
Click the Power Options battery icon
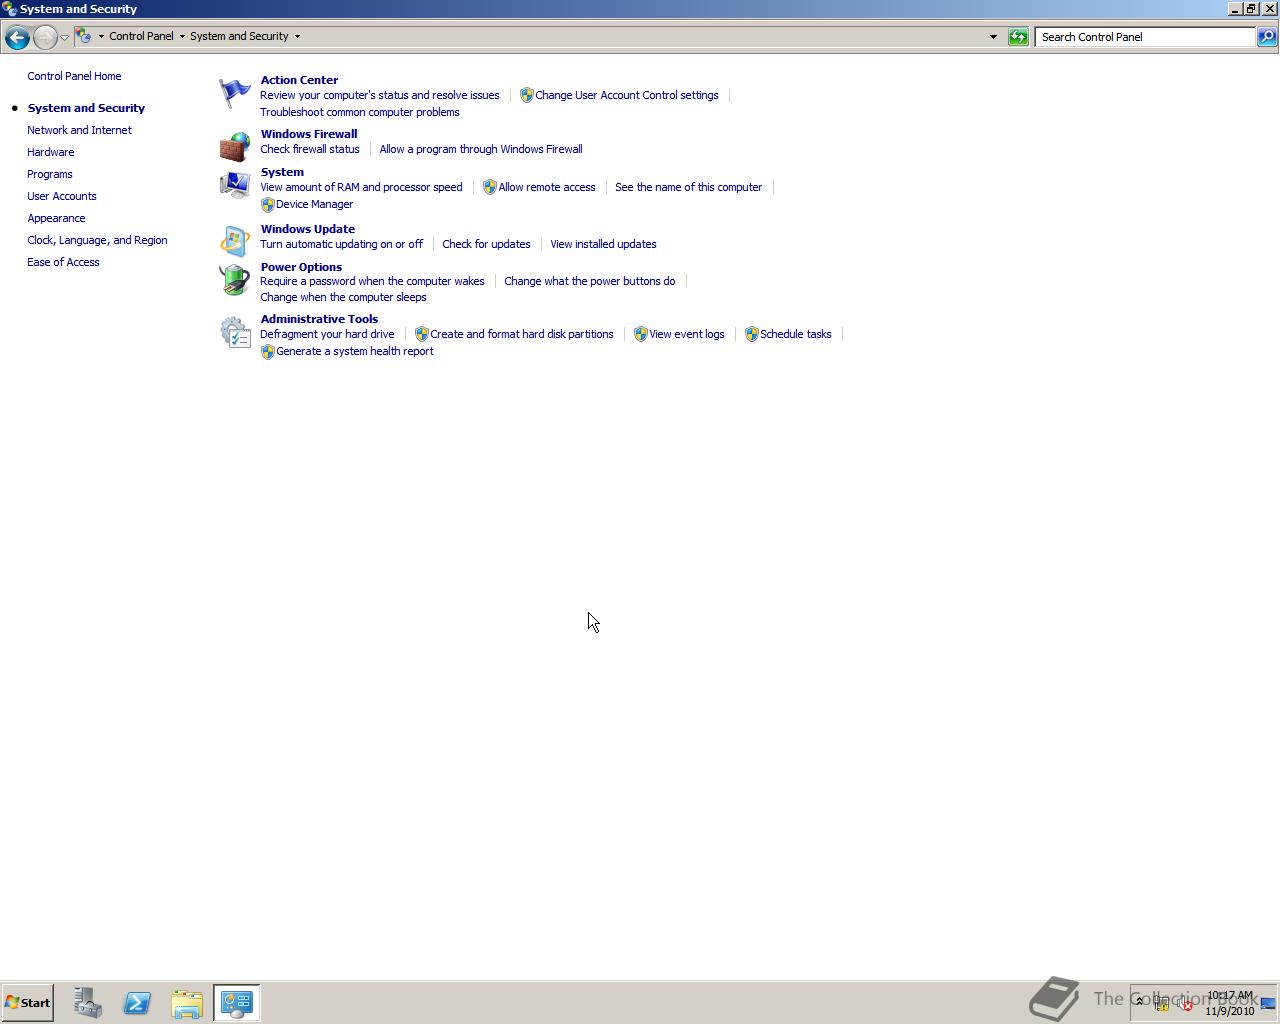click(x=235, y=279)
